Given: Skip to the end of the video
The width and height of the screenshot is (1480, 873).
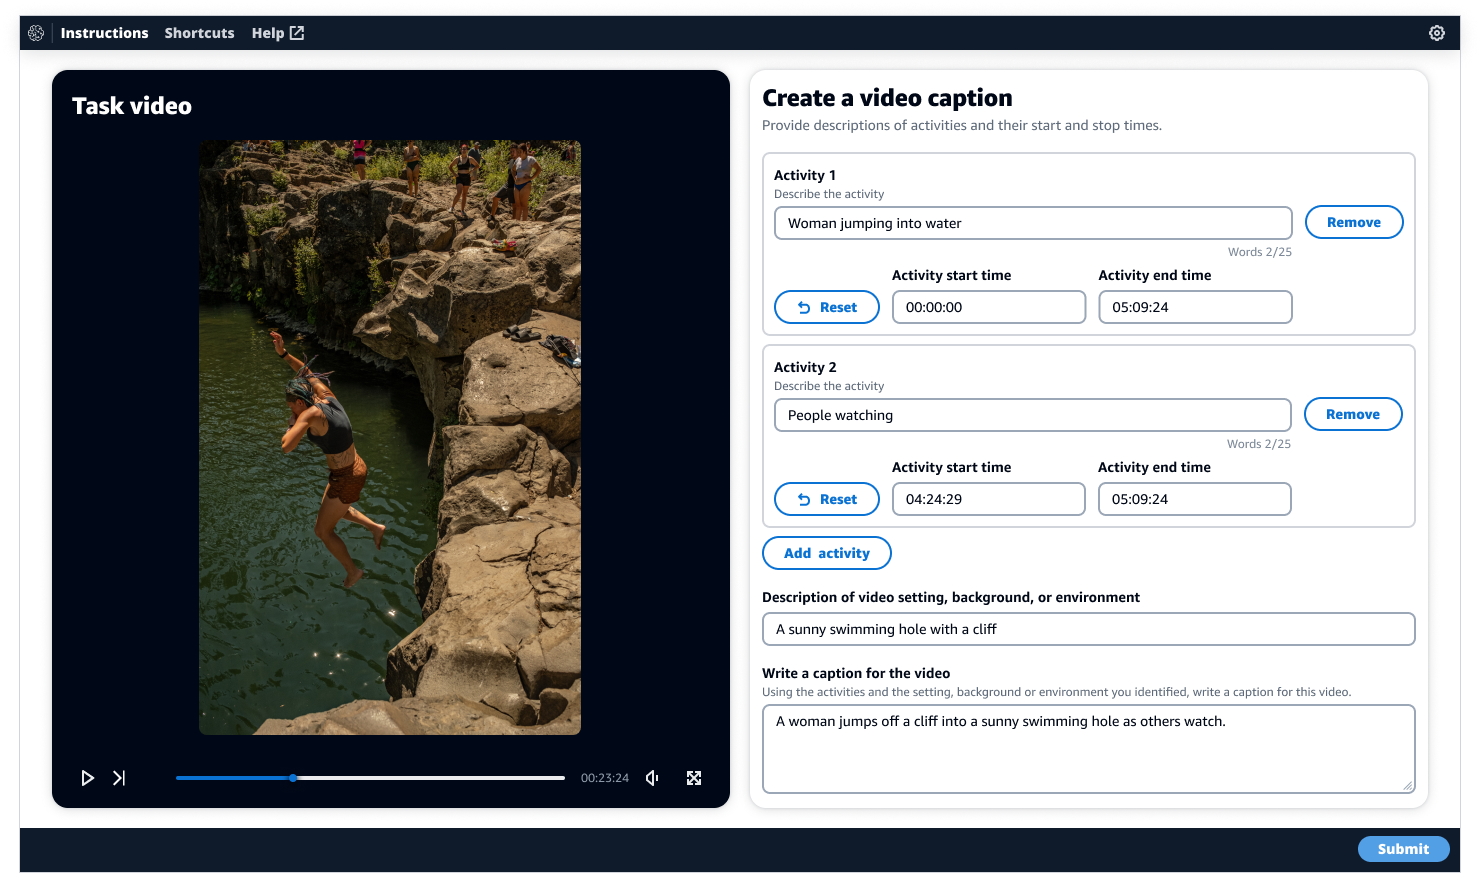Looking at the screenshot, I should 119,777.
